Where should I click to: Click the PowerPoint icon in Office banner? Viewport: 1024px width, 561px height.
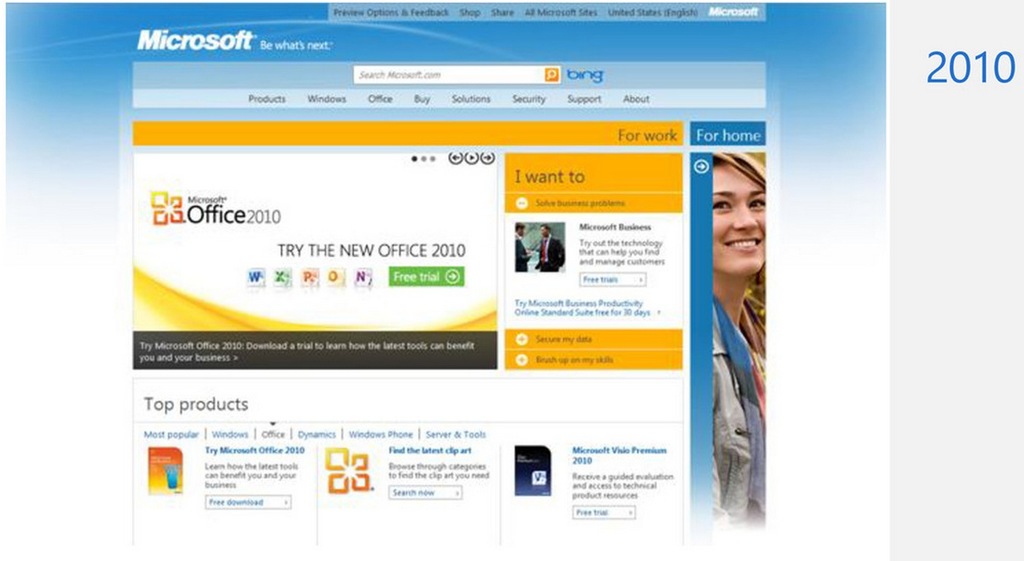pyautogui.click(x=310, y=278)
